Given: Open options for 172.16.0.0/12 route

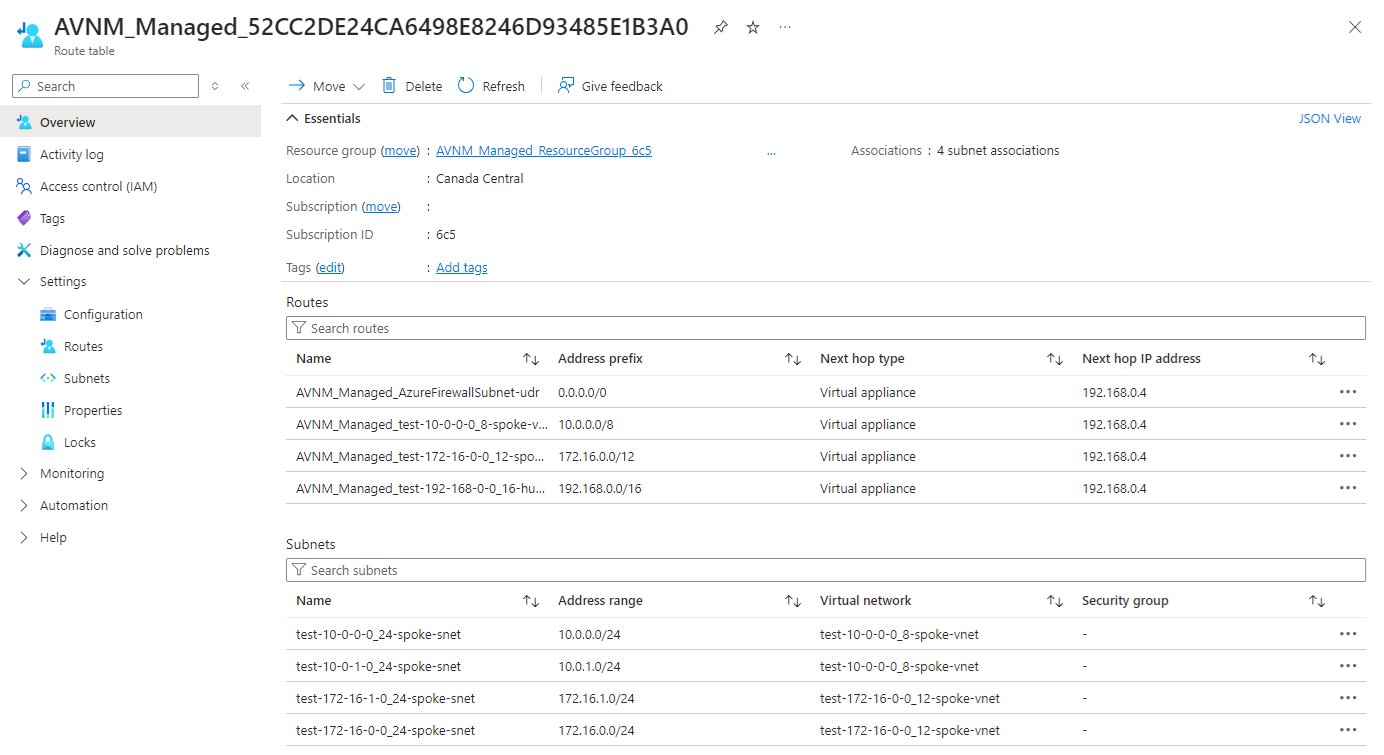Looking at the screenshot, I should click(x=1348, y=456).
